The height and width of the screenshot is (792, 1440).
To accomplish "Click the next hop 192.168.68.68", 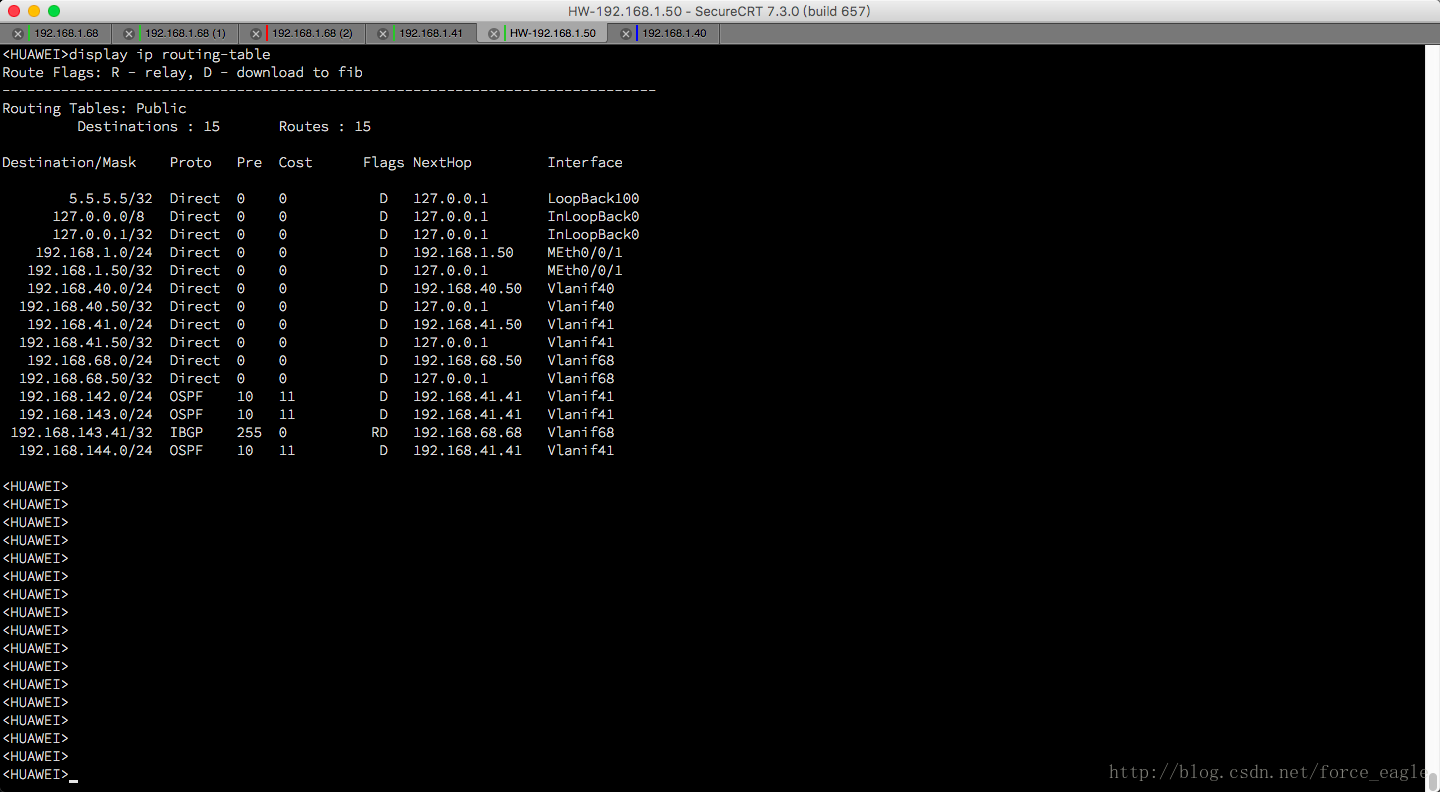I will click(467, 432).
